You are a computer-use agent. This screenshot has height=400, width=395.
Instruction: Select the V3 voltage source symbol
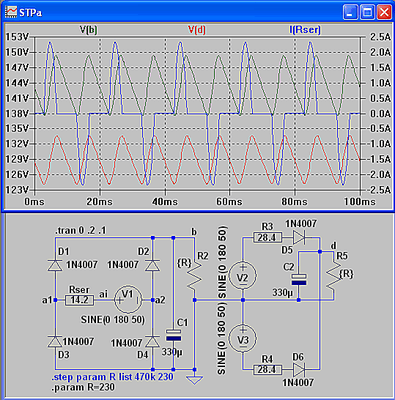tap(243, 339)
